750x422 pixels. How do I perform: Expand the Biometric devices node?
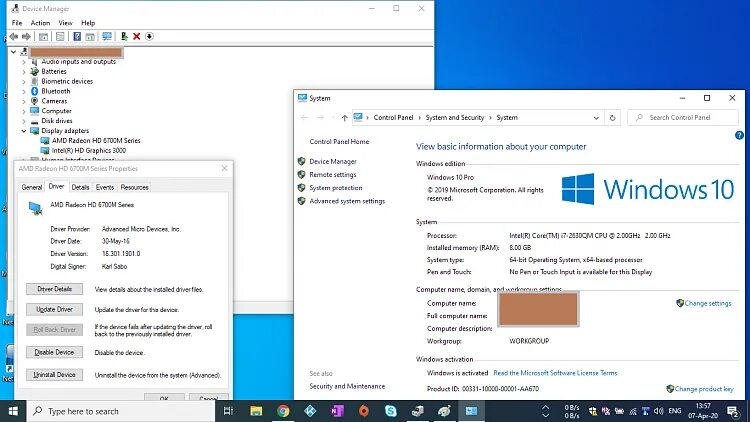24,81
